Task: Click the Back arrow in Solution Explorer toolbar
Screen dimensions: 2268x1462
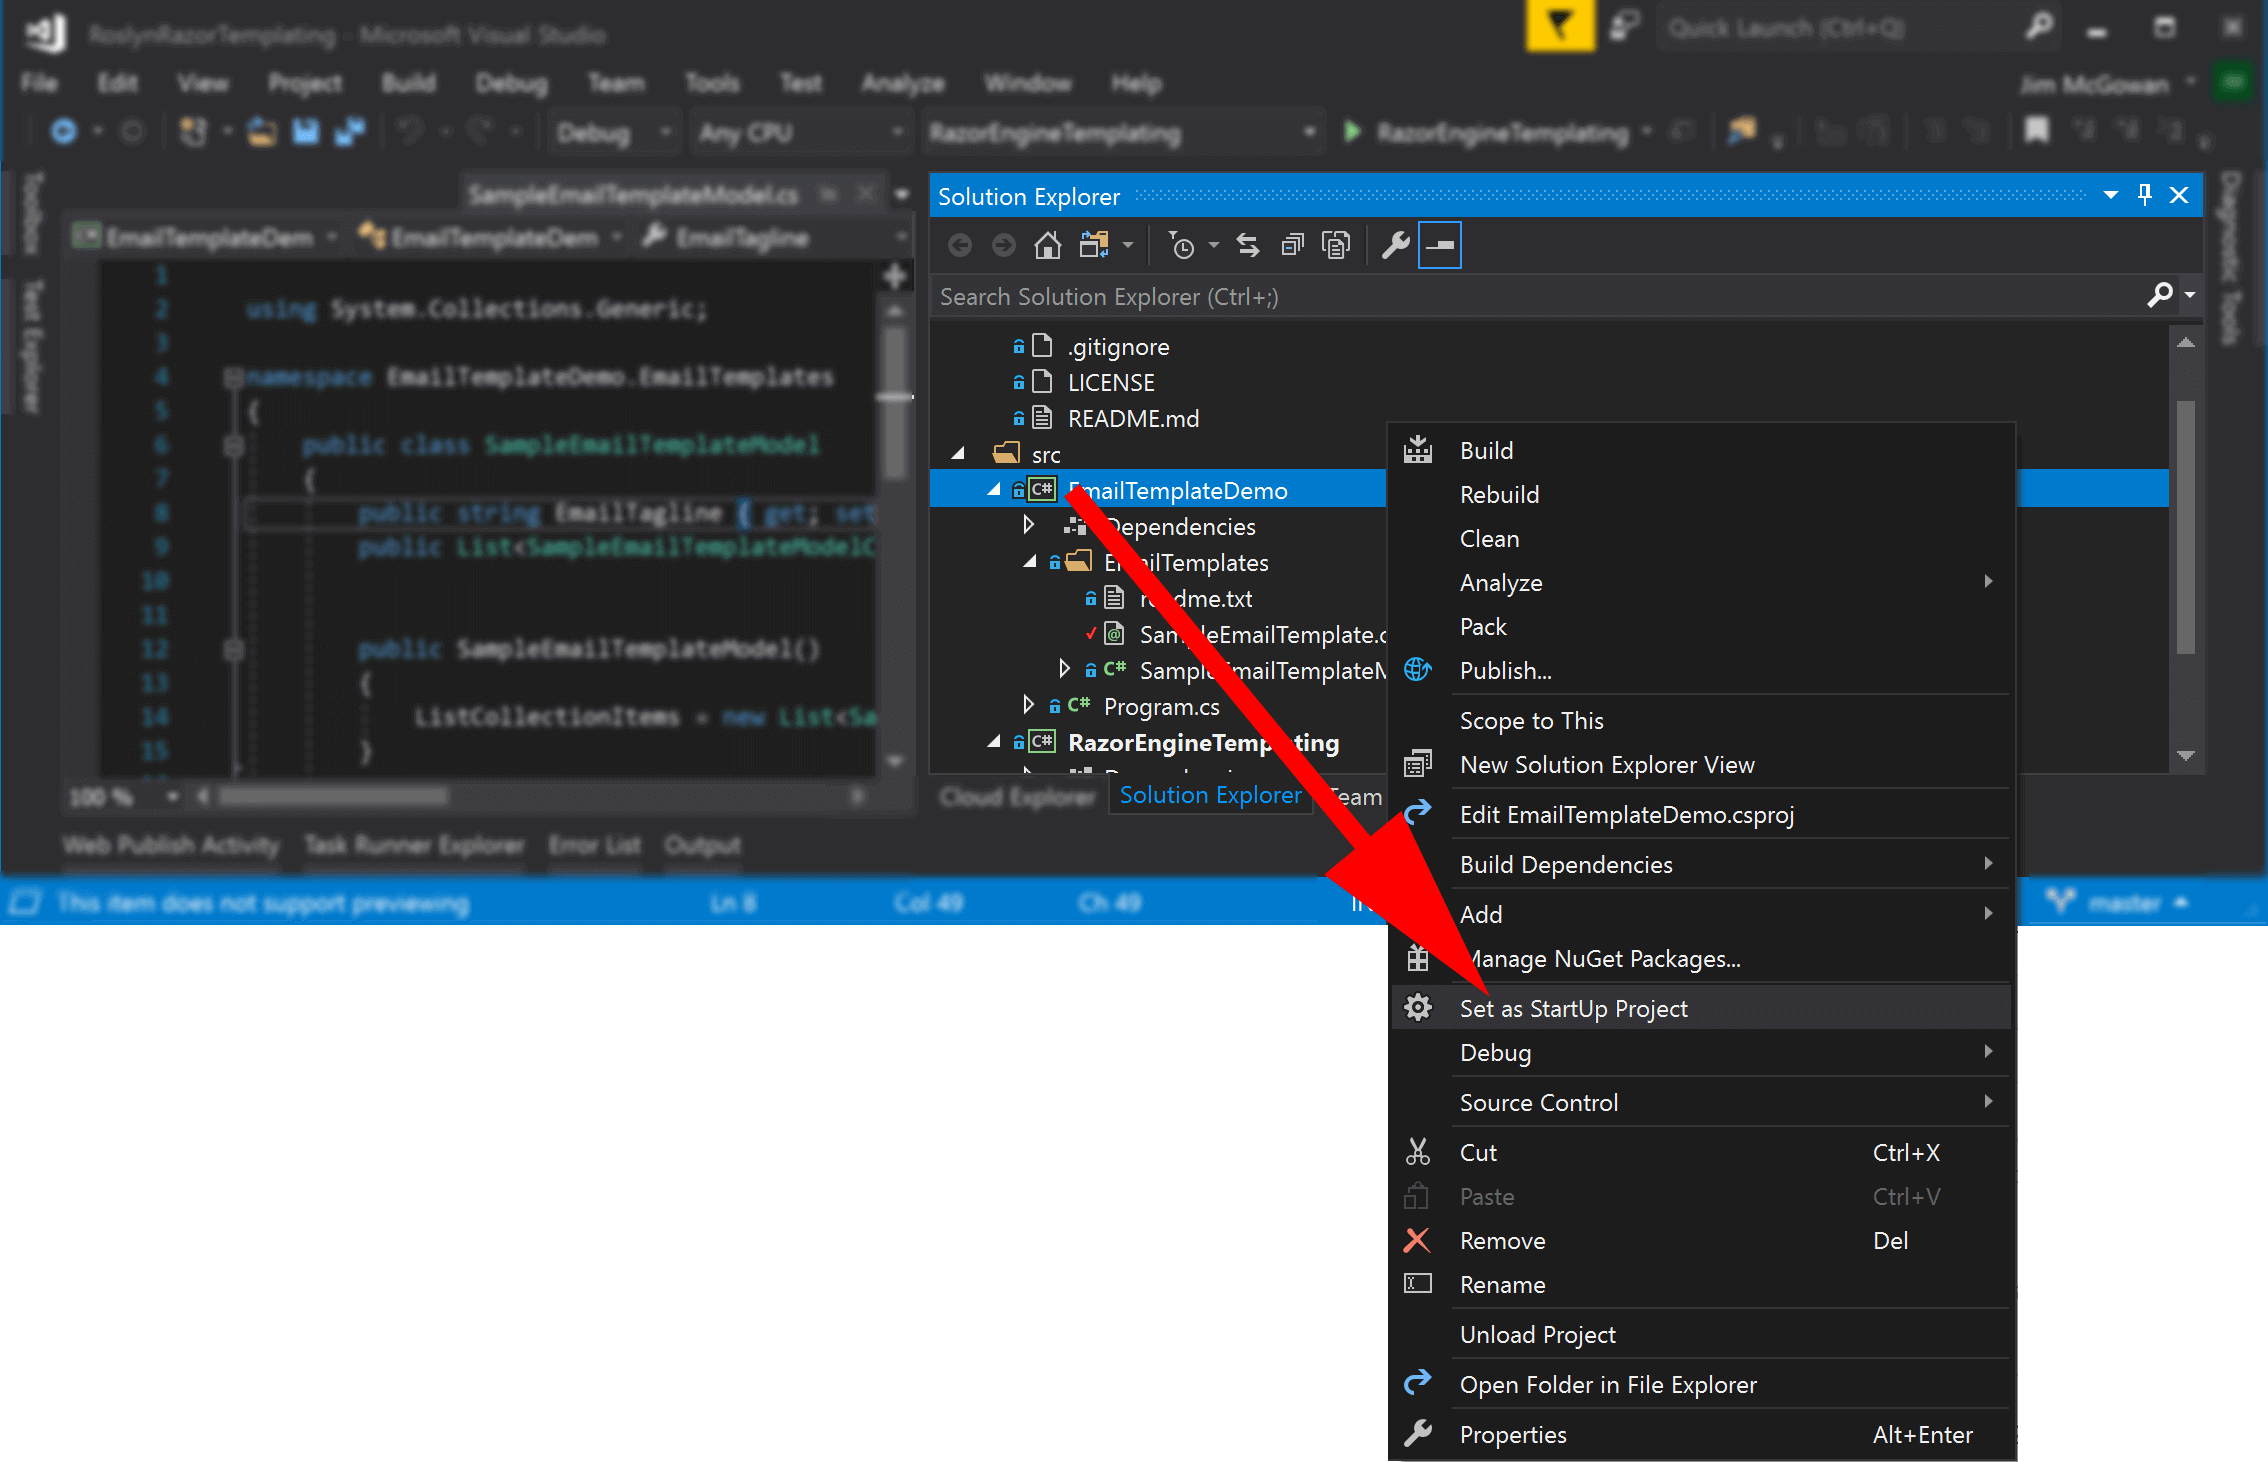Action: 960,246
